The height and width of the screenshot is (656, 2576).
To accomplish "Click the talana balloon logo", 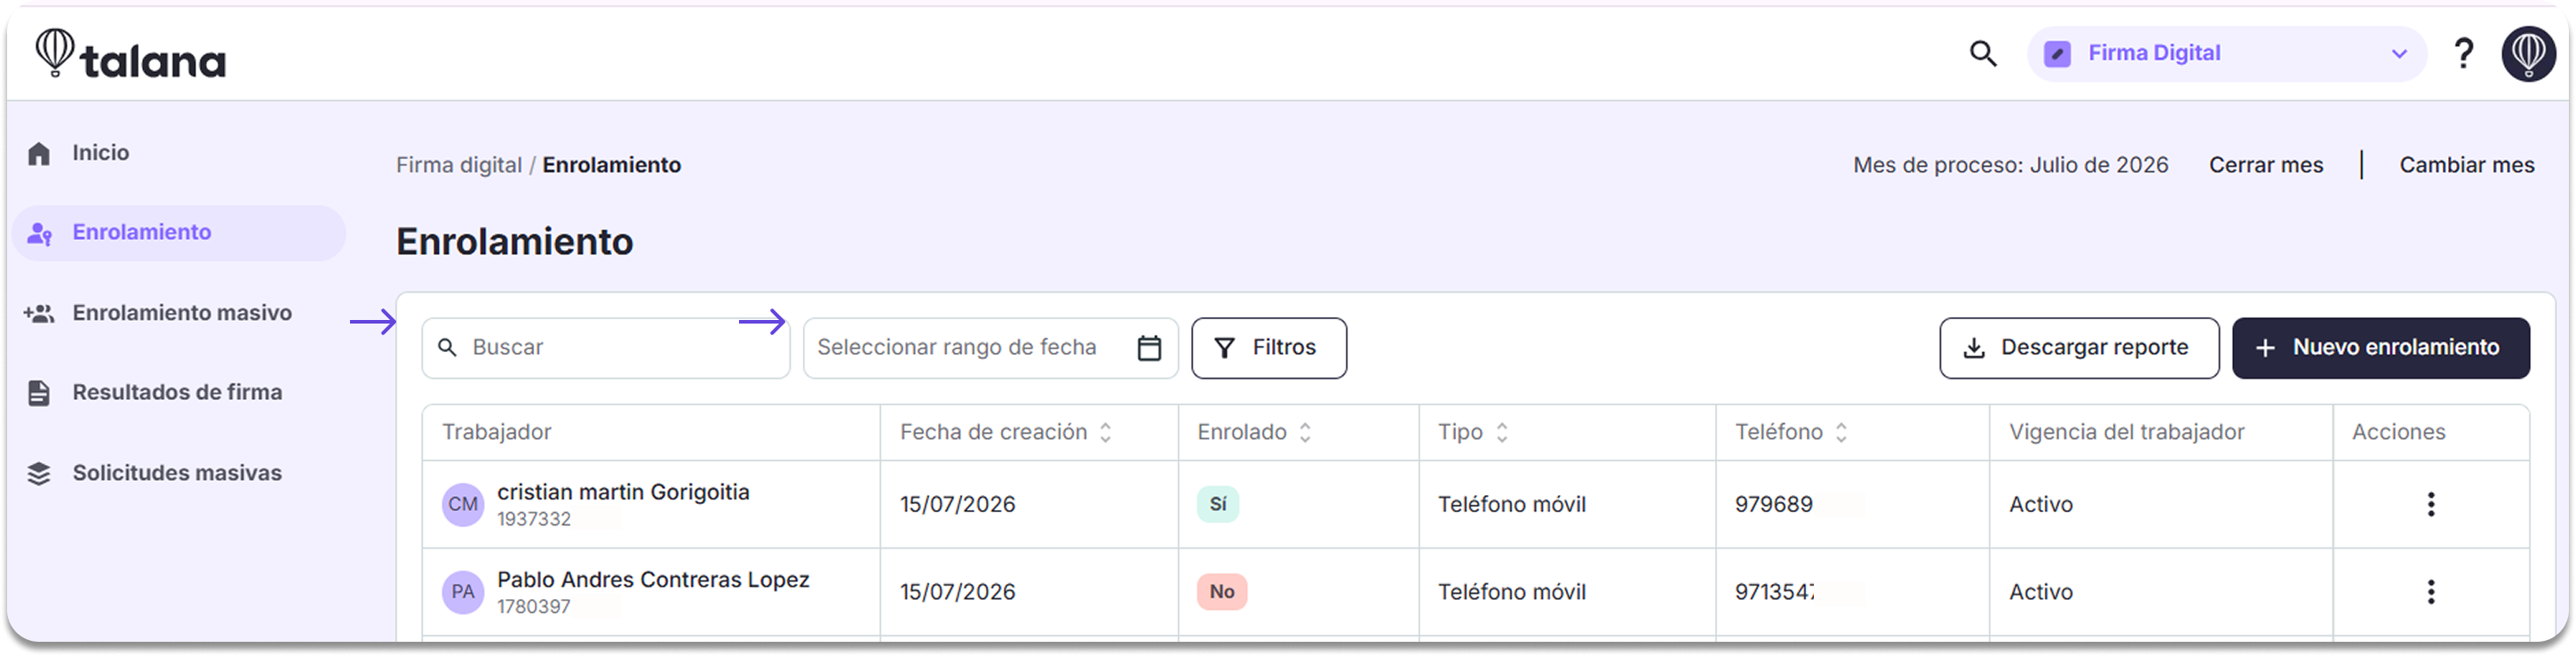I will (x=131, y=54).
